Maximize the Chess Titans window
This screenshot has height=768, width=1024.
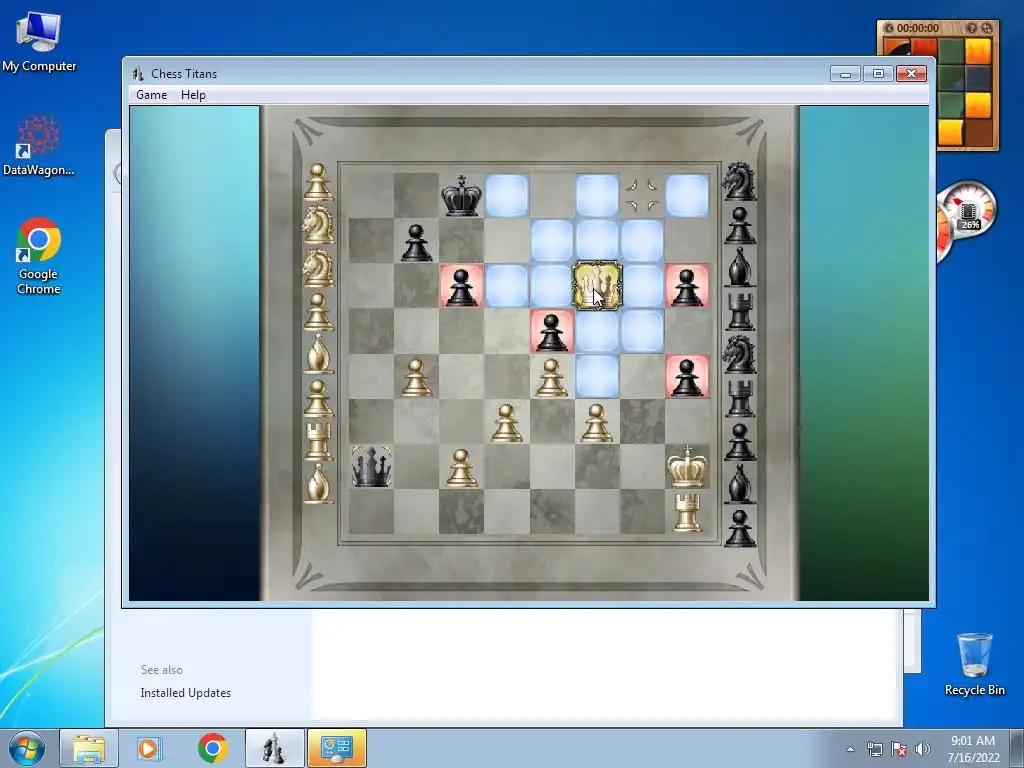click(x=878, y=74)
